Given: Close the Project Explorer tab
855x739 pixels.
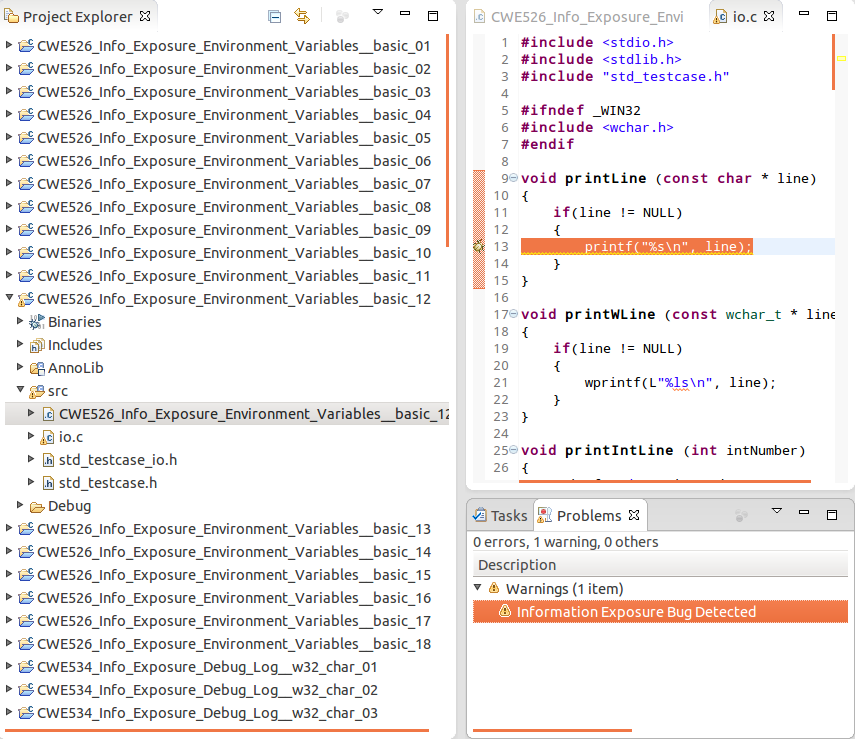Looking at the screenshot, I should 145,16.
